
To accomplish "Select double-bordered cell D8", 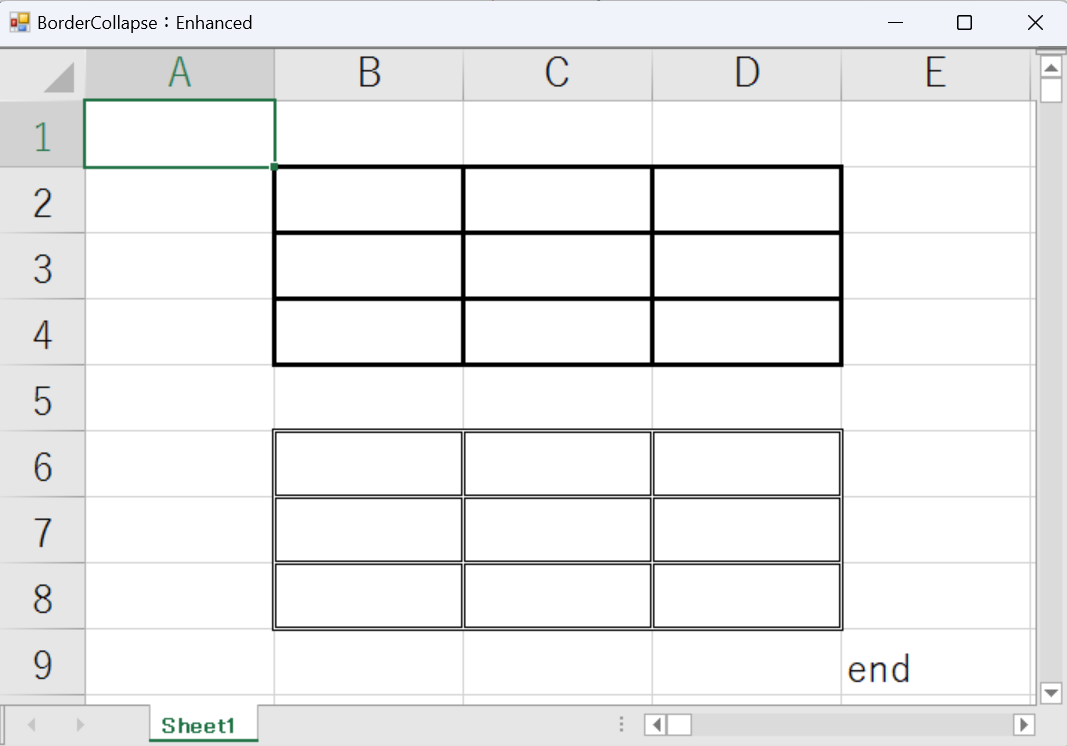I will point(746,596).
